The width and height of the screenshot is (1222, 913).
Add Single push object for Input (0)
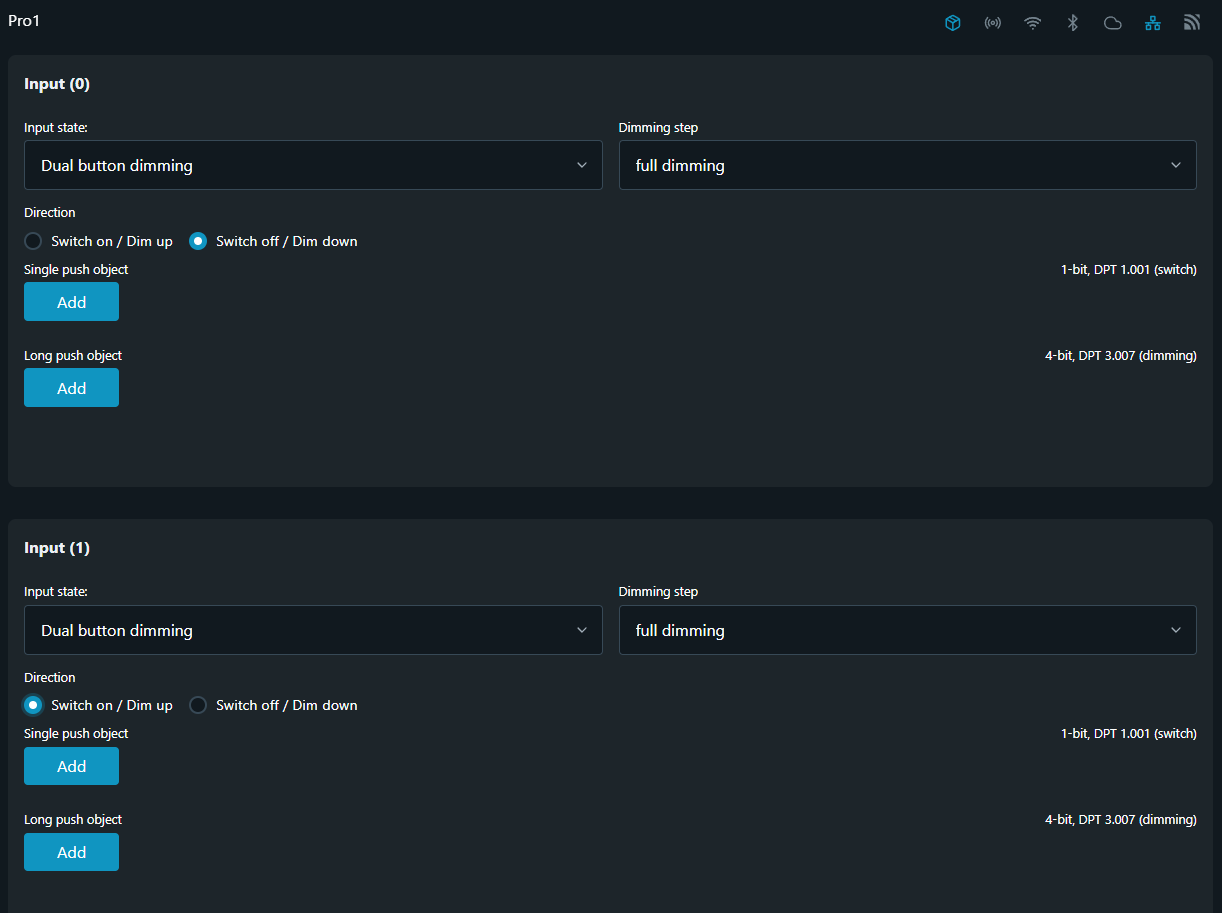click(x=71, y=302)
